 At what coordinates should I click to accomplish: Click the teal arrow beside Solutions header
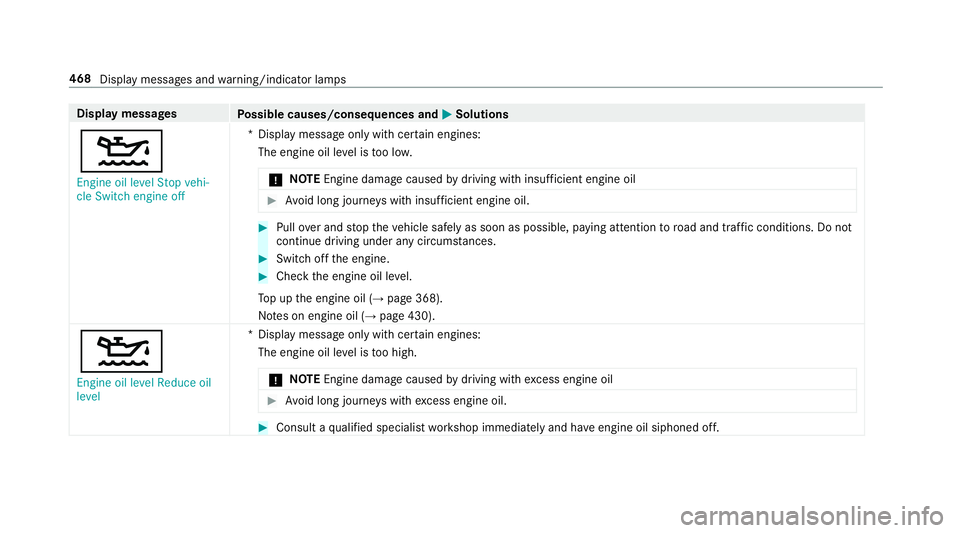click(x=446, y=114)
